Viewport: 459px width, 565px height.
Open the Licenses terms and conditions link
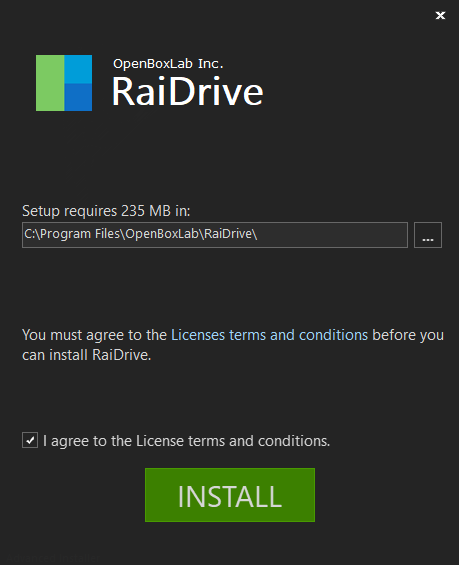pos(269,335)
